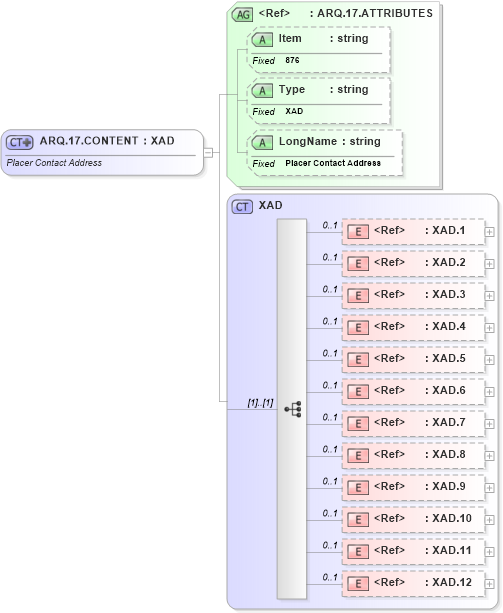Click the CT+ icon of ARQ.17.CONTENT
Viewport: 503px width, 613px height.
point(19,143)
